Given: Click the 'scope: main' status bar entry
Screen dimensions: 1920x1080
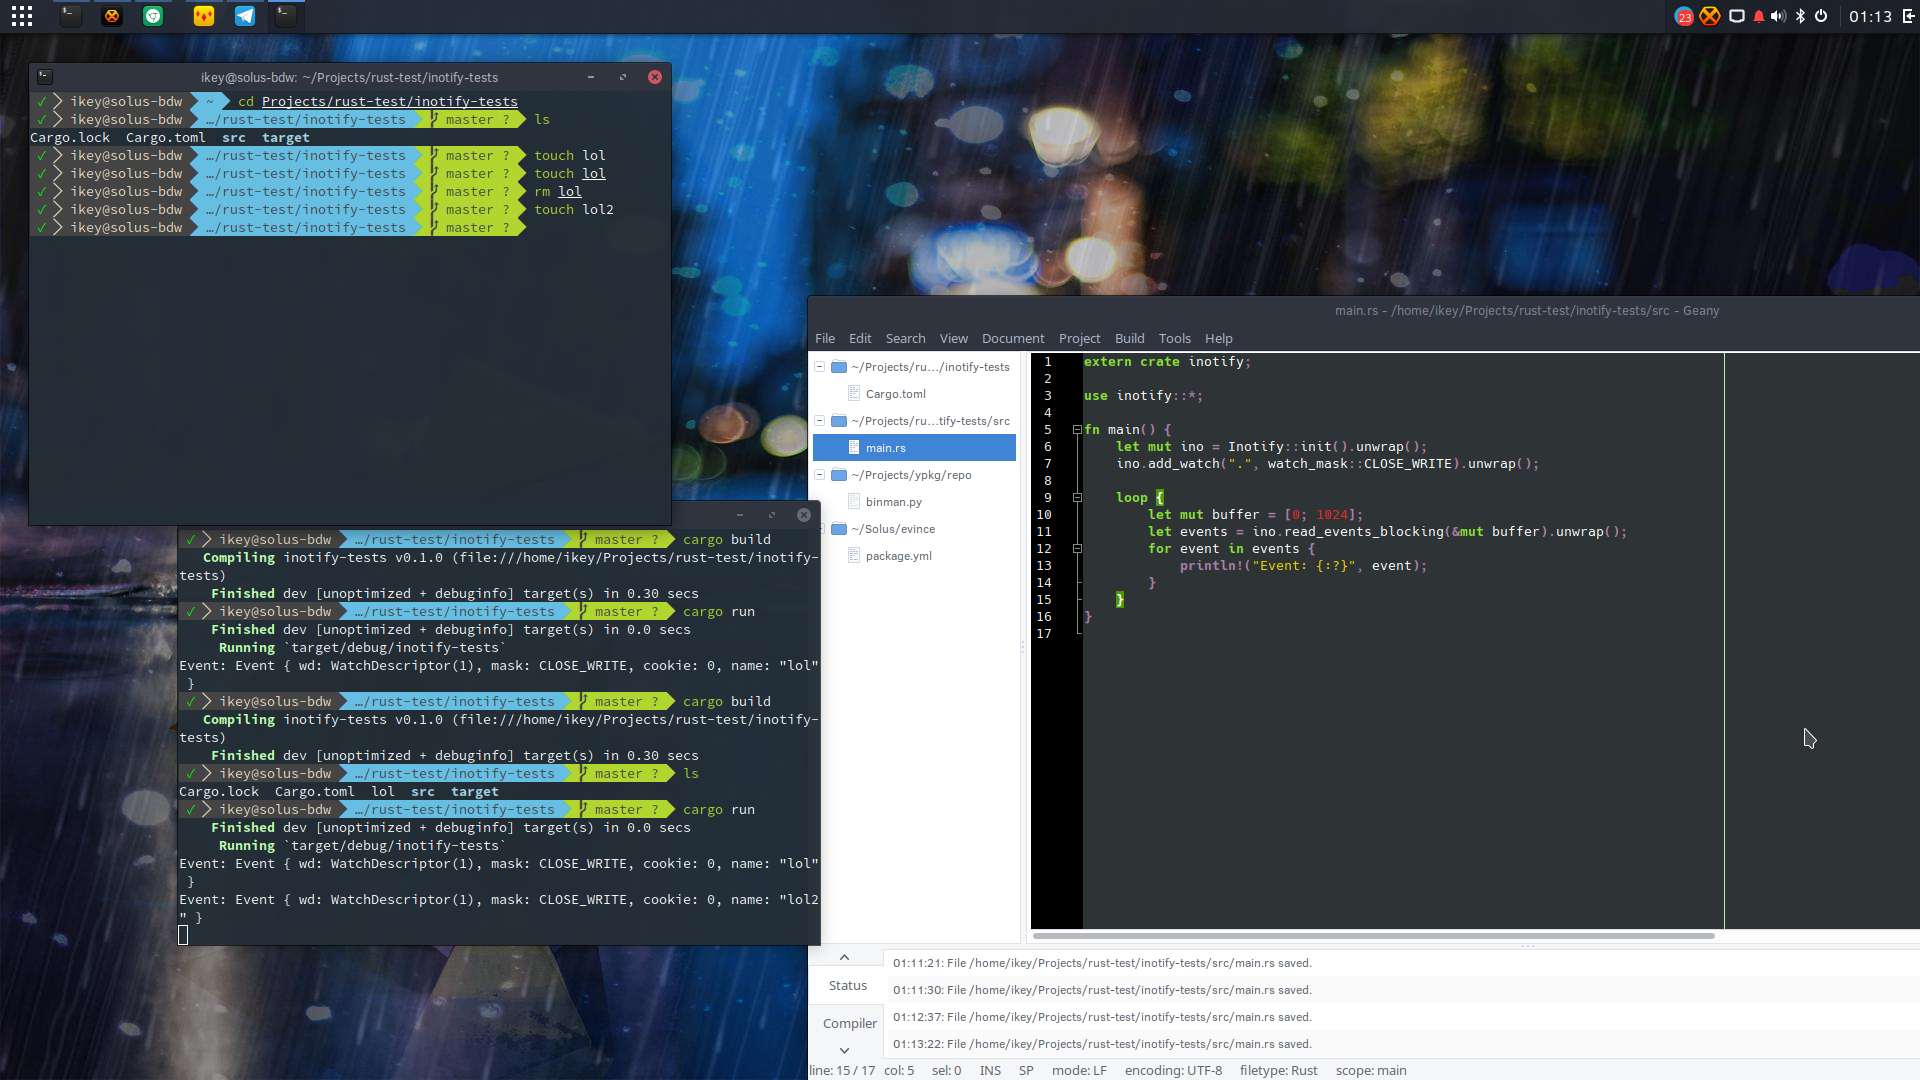Looking at the screenshot, I should click(1370, 1070).
